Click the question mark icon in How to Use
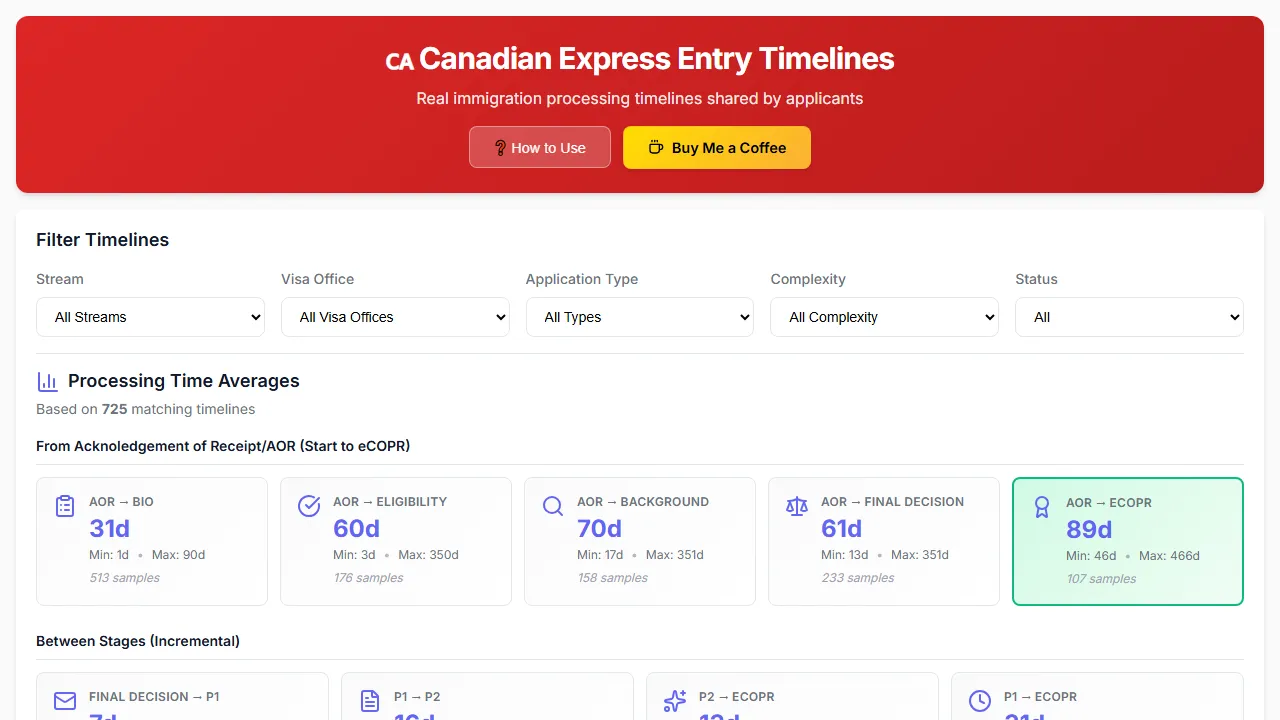 point(500,147)
